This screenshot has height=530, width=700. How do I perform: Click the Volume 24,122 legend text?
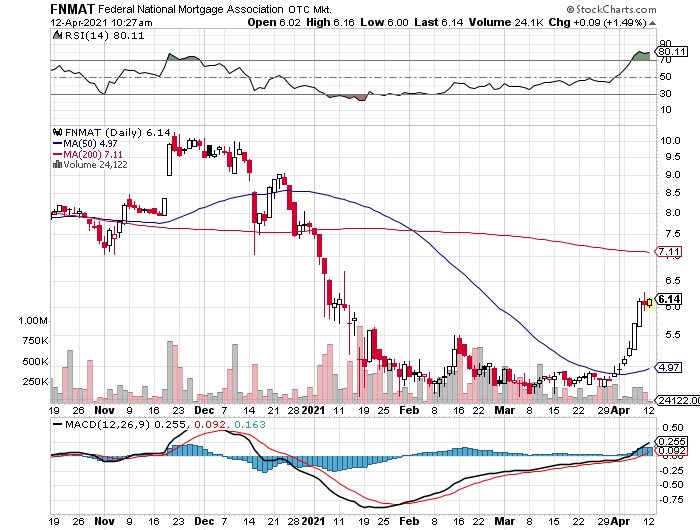(96, 165)
